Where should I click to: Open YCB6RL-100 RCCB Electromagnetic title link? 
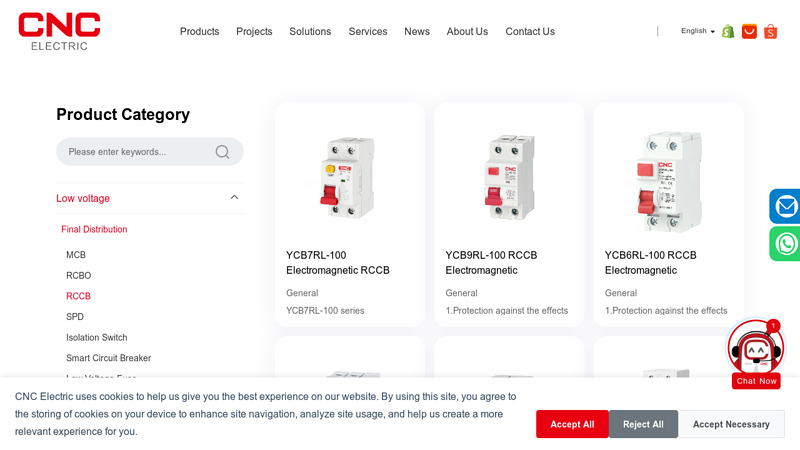click(x=651, y=263)
